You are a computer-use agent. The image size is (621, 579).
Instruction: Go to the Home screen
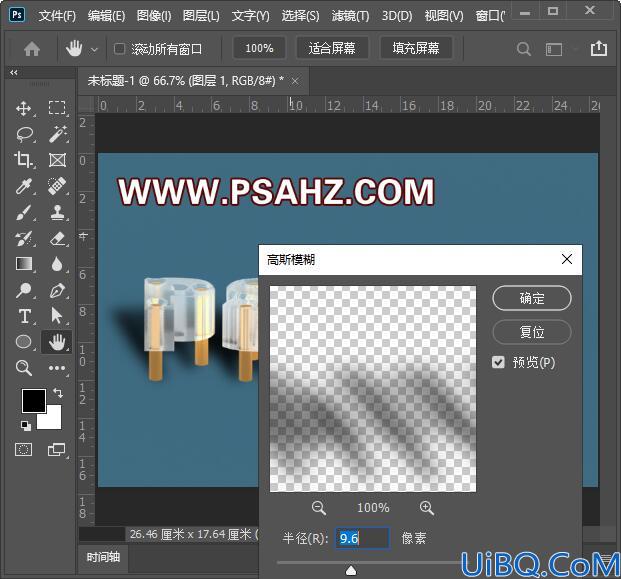[32, 49]
